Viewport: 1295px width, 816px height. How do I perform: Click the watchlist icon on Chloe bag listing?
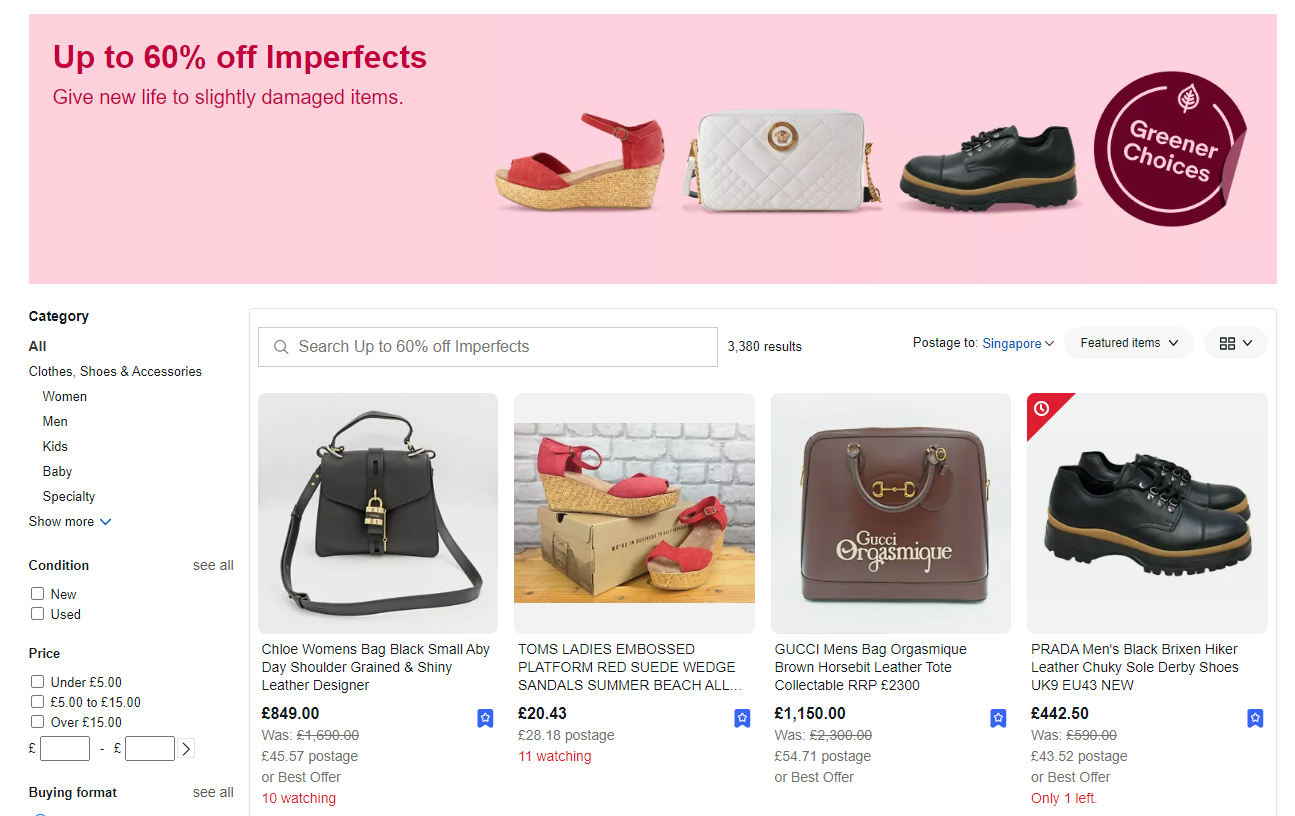point(485,718)
